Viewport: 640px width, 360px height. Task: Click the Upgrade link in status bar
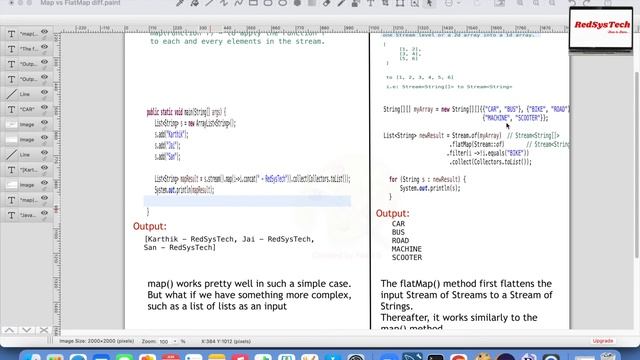602,341
